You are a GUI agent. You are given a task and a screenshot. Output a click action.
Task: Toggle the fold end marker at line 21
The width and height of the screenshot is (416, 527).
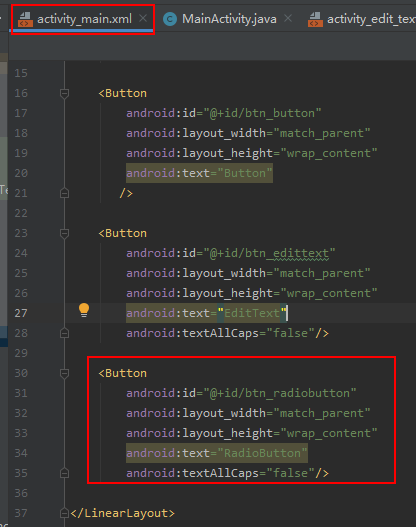pyautogui.click(x=65, y=193)
